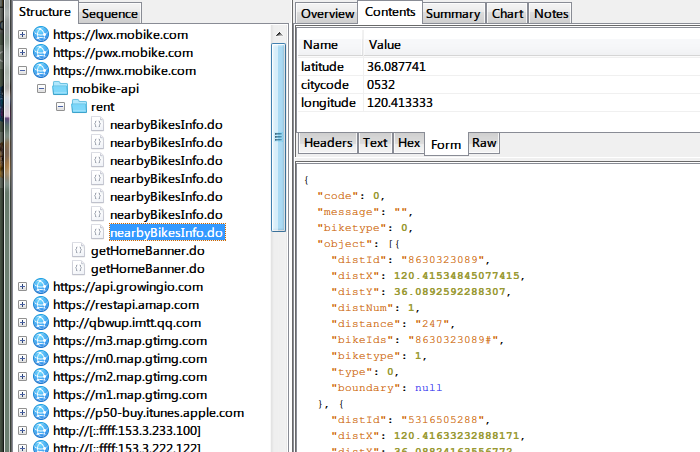The width and height of the screenshot is (700, 452).
Task: Click the globe icon for api.growingio.com
Action: (41, 287)
